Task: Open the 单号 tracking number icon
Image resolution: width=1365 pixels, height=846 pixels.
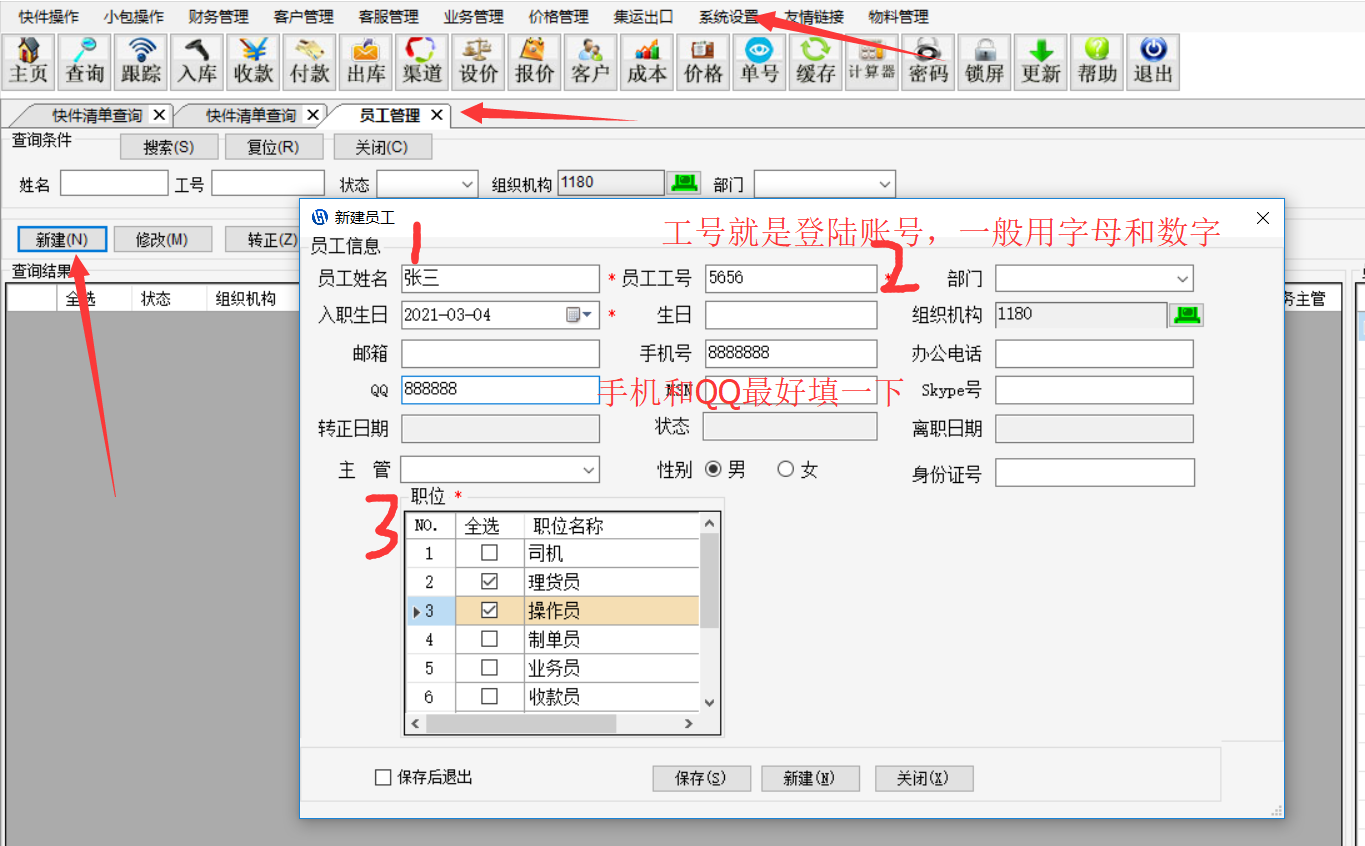Action: 759,62
